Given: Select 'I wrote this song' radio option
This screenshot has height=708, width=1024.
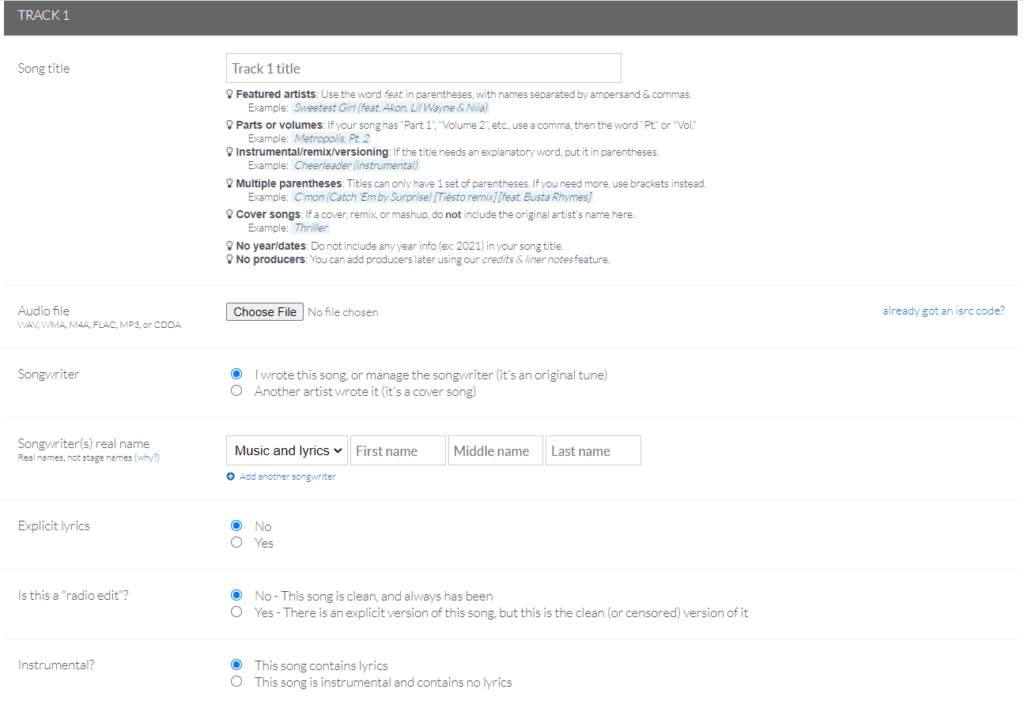Looking at the screenshot, I should click(237, 374).
